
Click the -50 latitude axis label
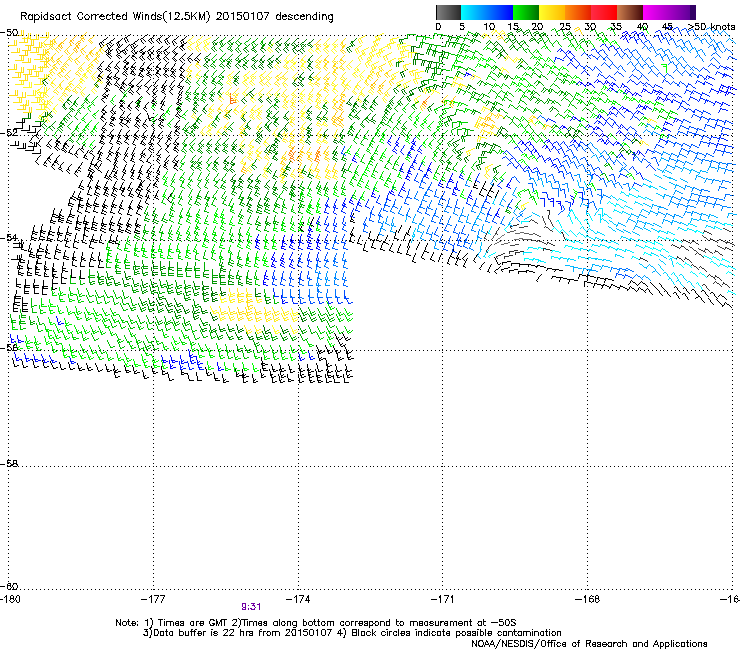click(x=9, y=33)
